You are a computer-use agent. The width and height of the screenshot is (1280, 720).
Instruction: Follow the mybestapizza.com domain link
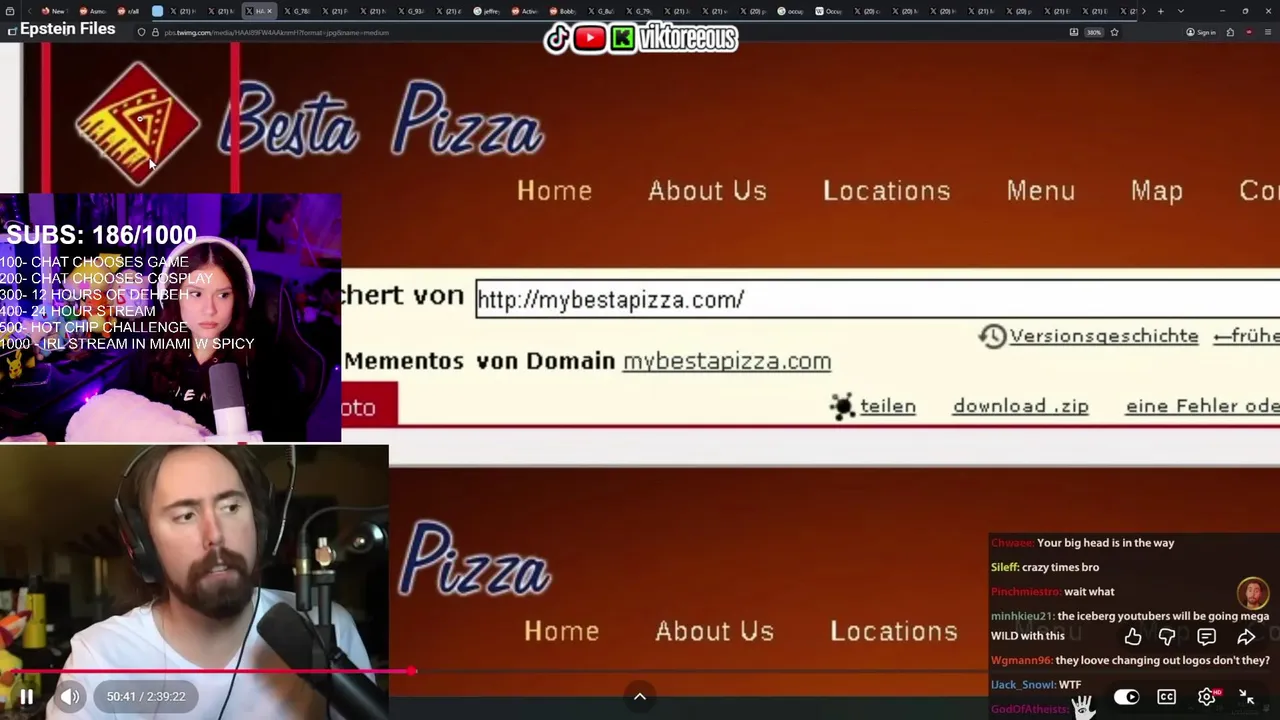pyautogui.click(x=727, y=361)
